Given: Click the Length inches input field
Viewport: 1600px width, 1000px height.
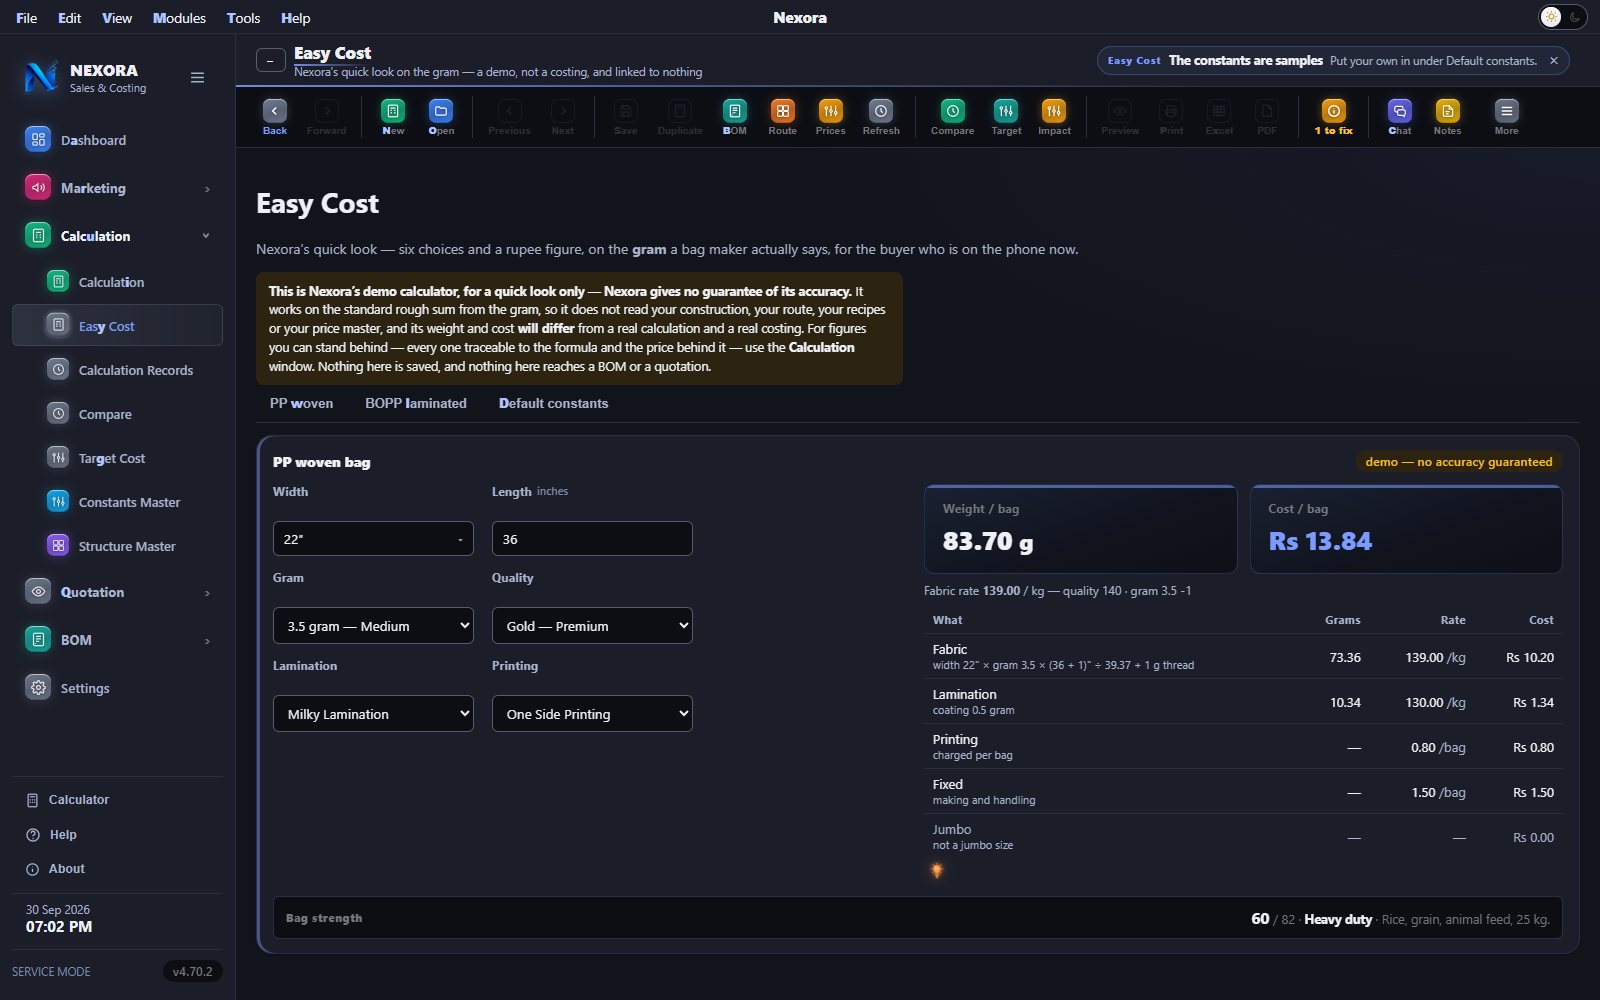Looking at the screenshot, I should (592, 539).
